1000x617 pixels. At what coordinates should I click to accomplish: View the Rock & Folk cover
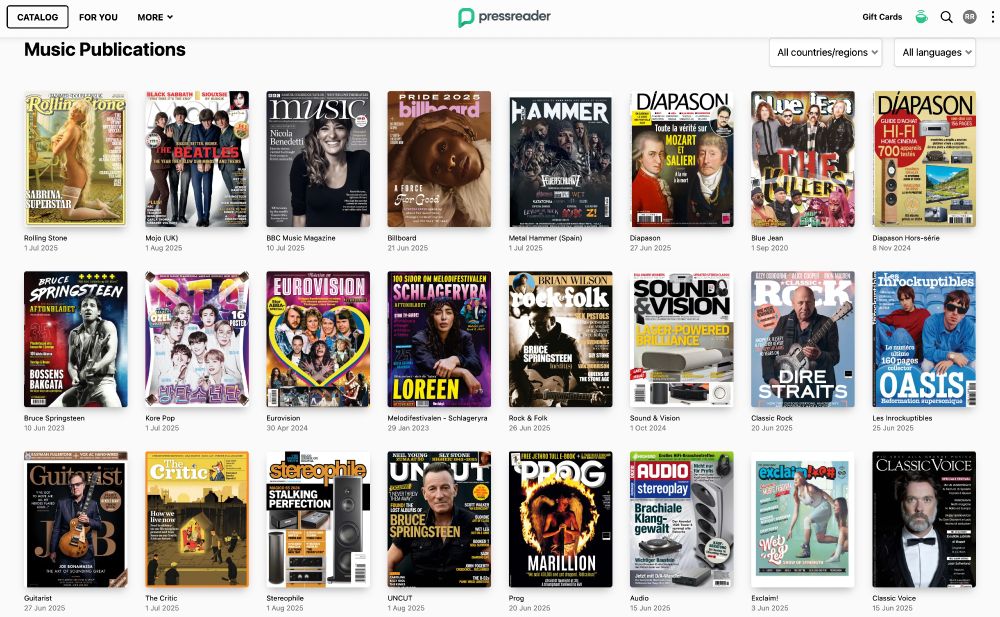pos(561,339)
